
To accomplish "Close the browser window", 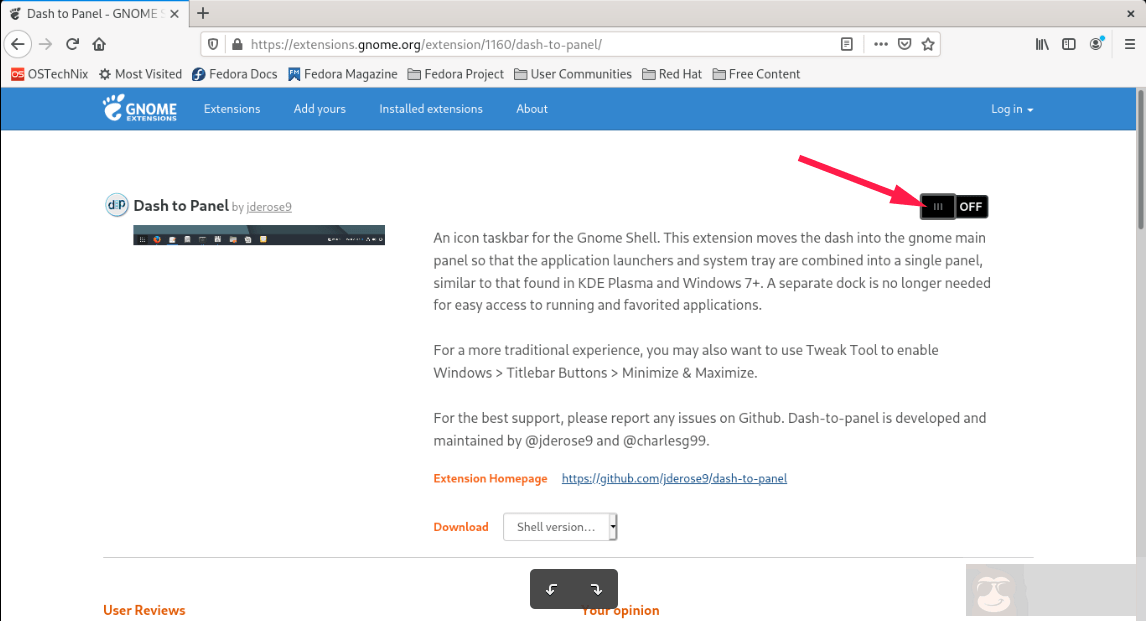I will [x=1131, y=13].
